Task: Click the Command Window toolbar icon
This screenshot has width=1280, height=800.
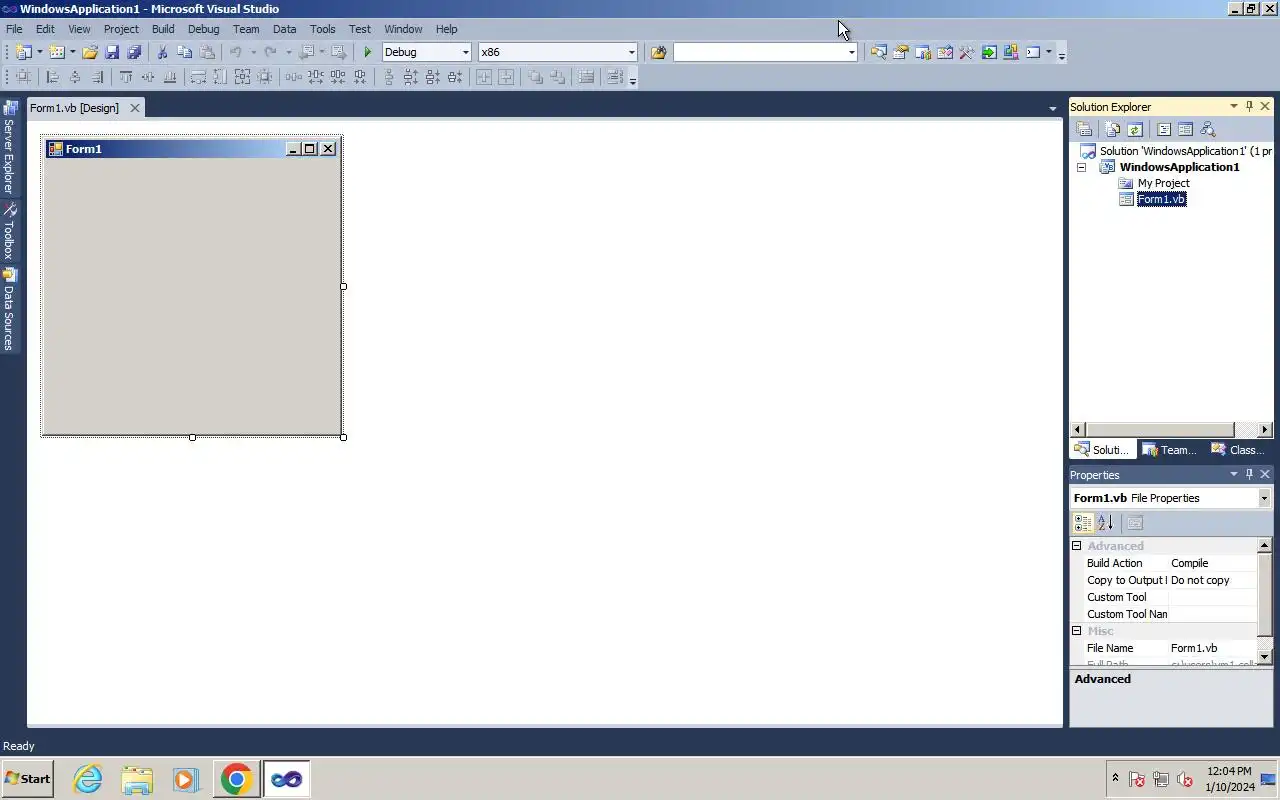Action: point(1033,52)
